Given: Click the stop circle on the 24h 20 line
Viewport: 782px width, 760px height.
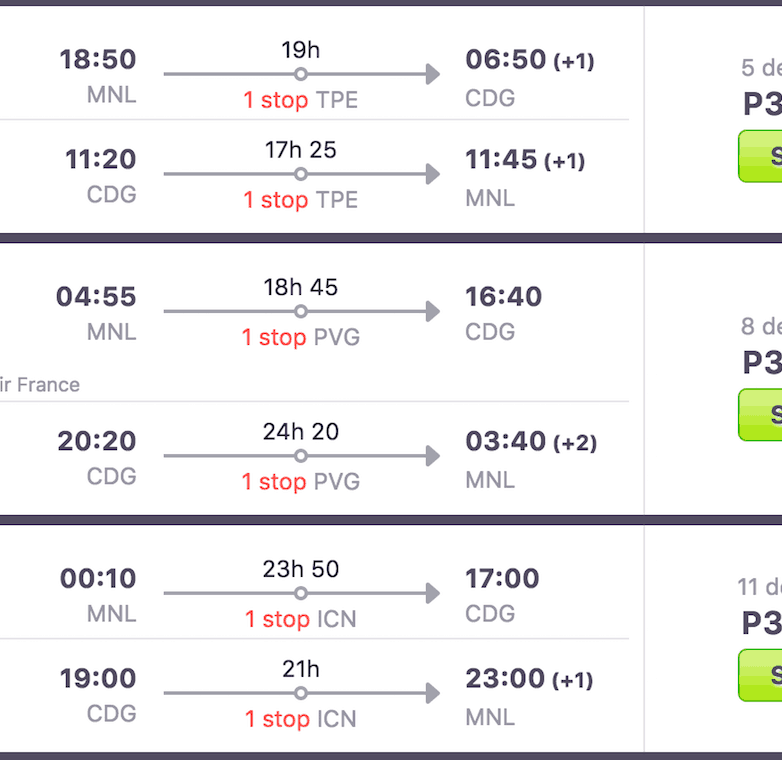Looking at the screenshot, I should [x=300, y=456].
